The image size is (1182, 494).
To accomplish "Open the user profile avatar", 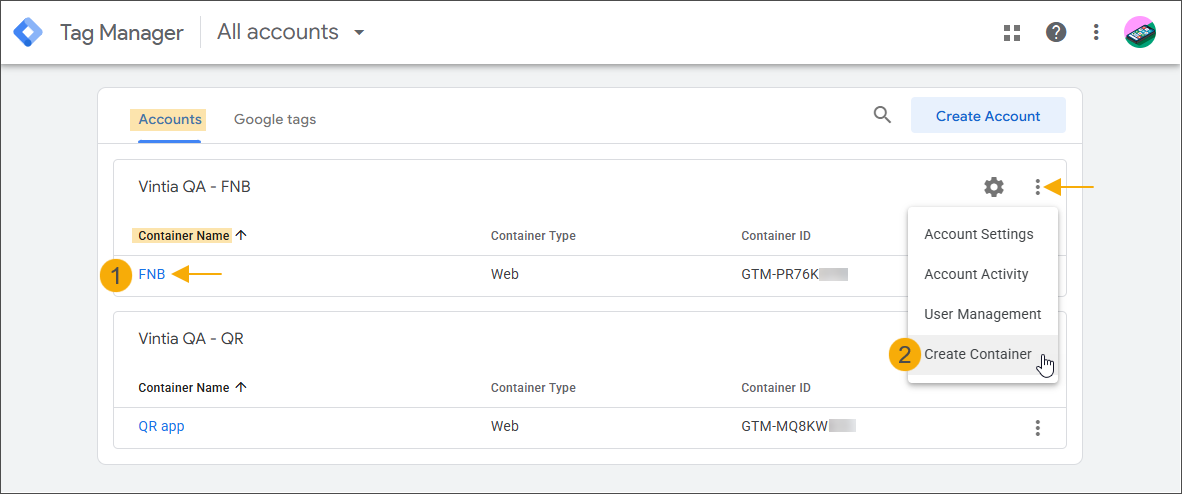I will pyautogui.click(x=1140, y=32).
